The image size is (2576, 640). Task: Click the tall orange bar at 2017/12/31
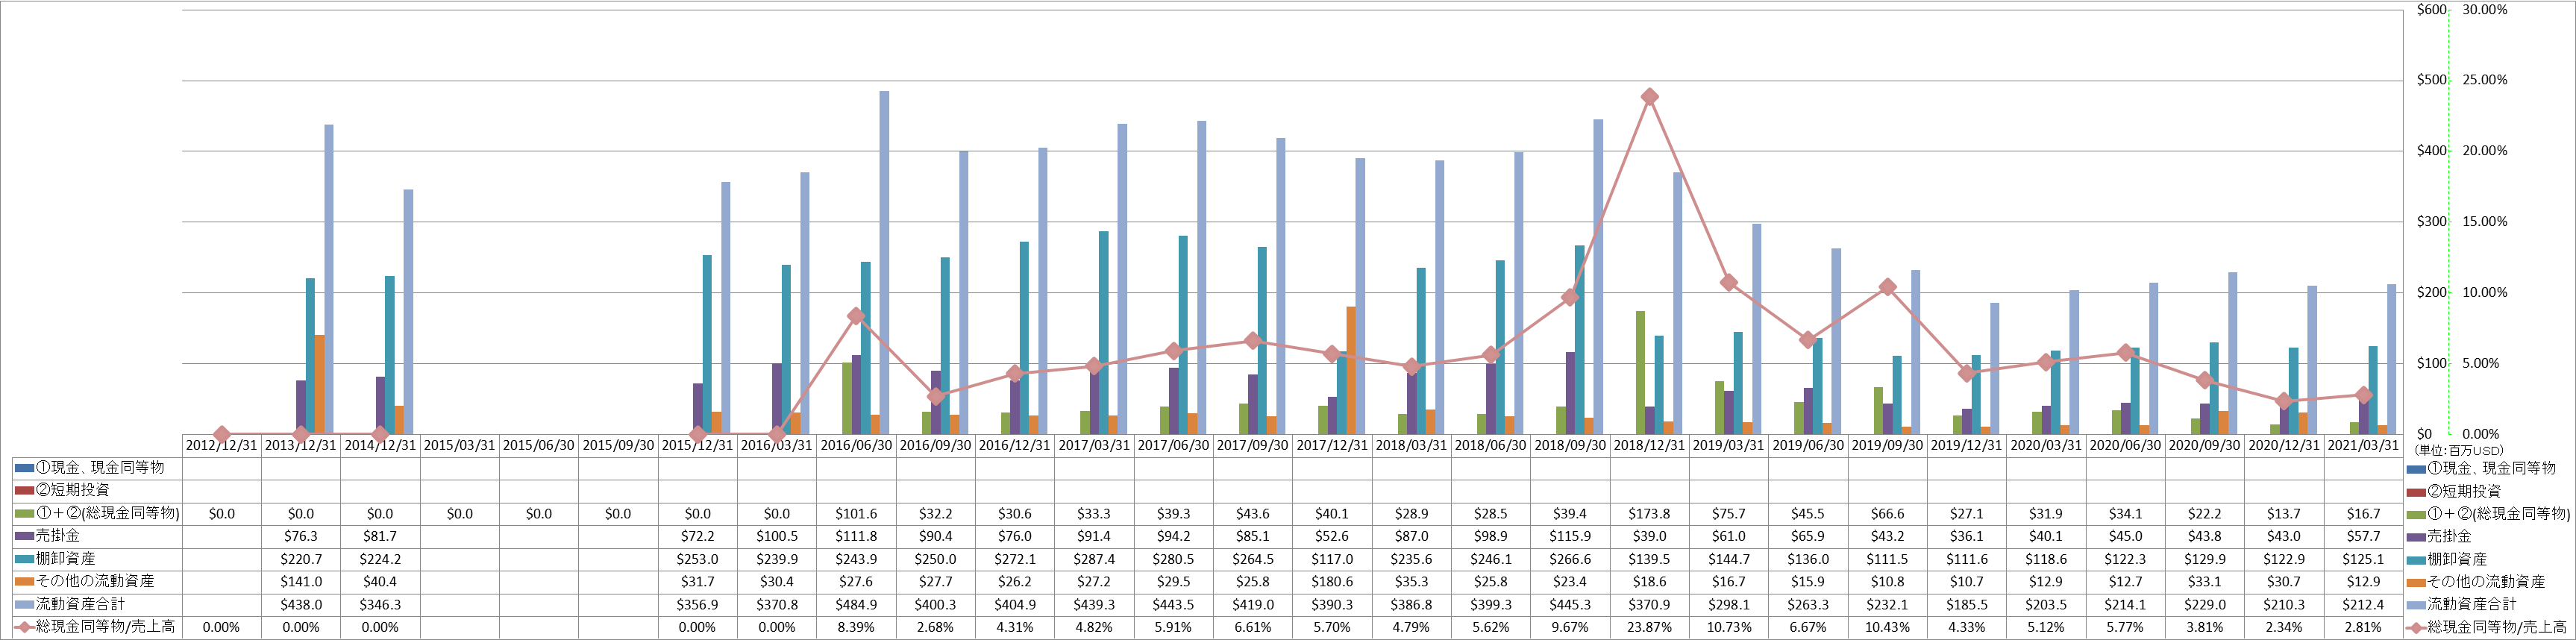pos(1351,370)
